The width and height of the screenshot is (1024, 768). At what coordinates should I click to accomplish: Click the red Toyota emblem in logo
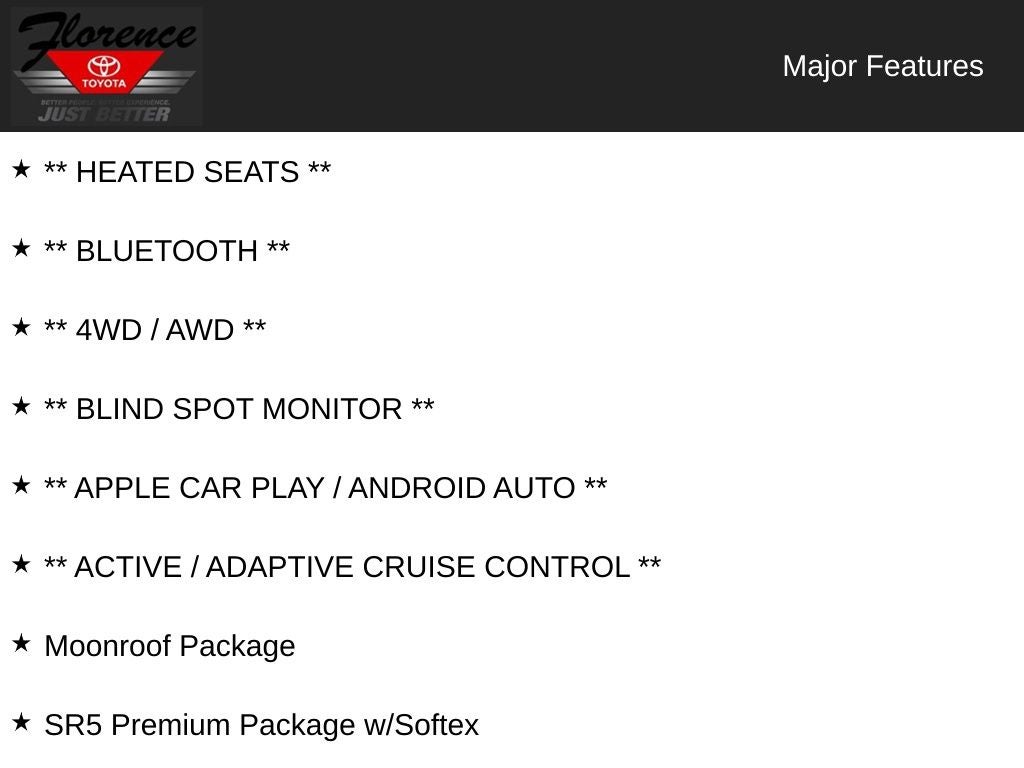[x=104, y=72]
